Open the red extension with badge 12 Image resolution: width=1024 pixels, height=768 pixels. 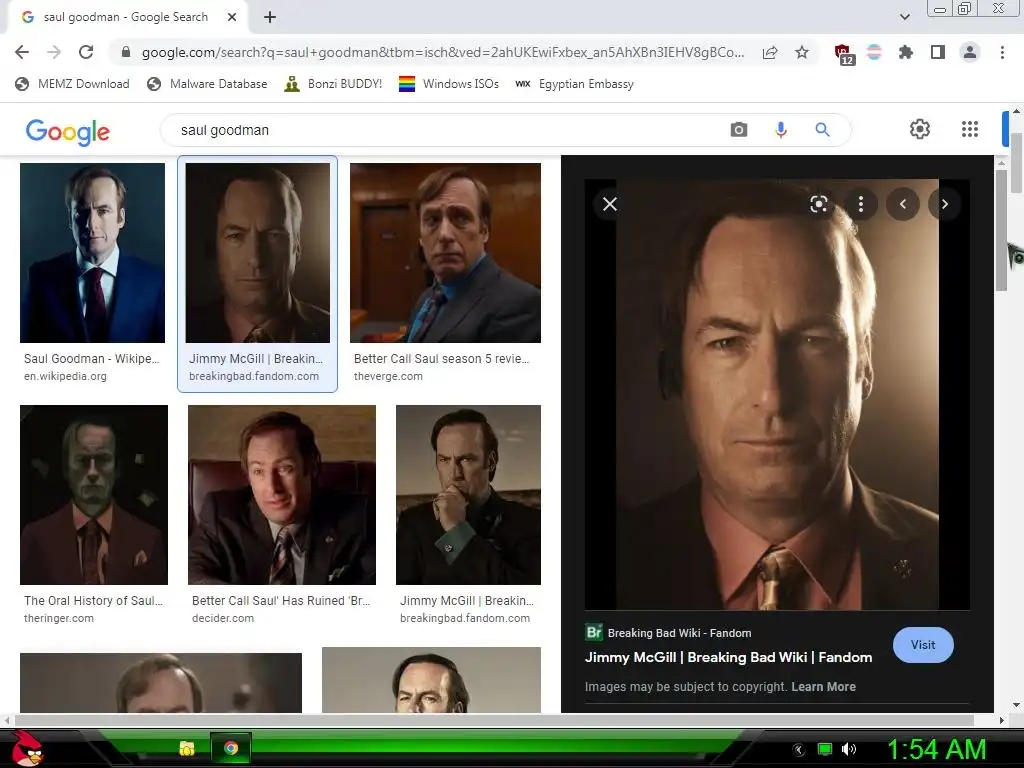(844, 54)
